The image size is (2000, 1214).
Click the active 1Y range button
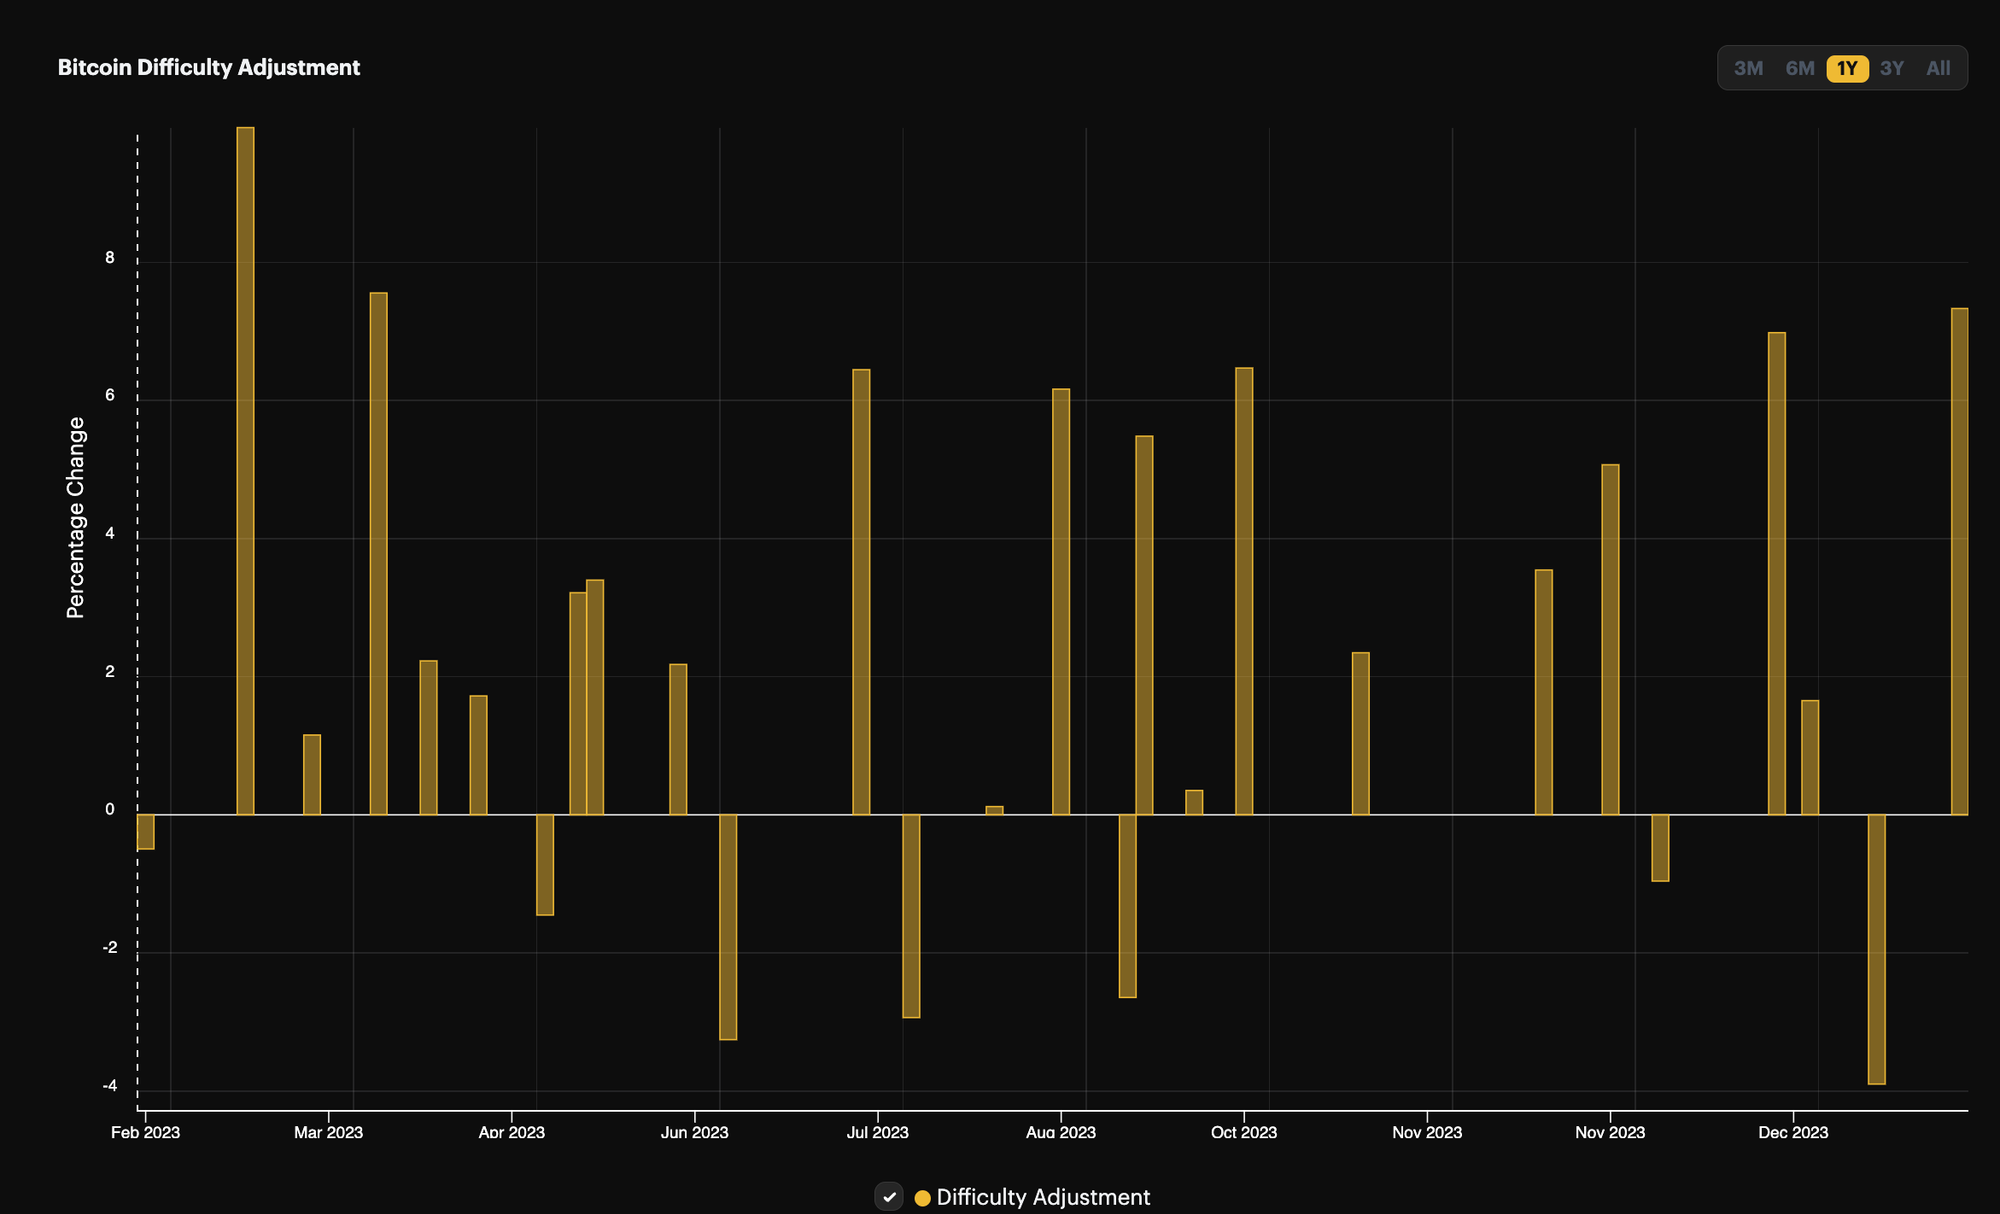click(1846, 68)
